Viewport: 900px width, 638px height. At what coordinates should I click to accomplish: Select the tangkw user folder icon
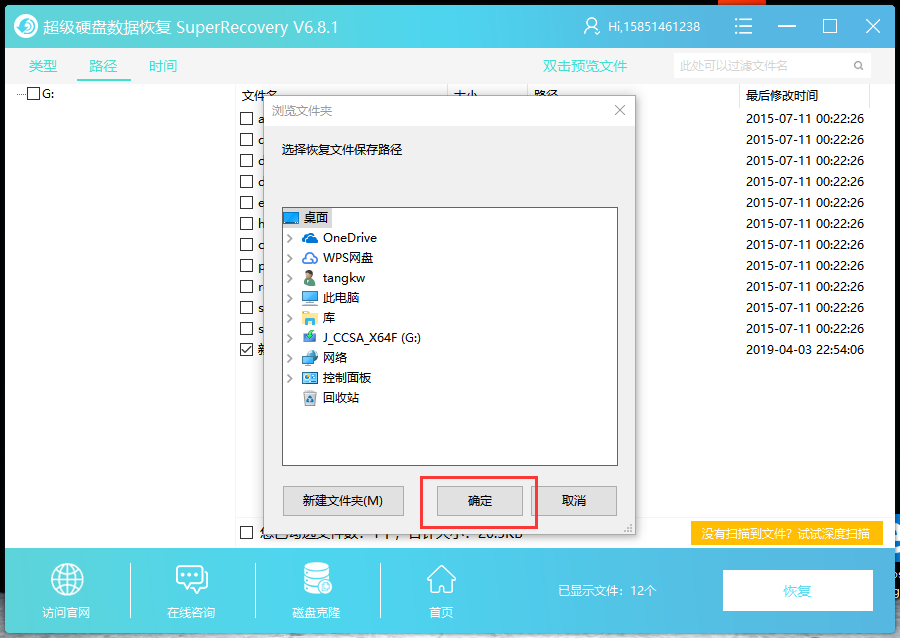pyautogui.click(x=310, y=278)
